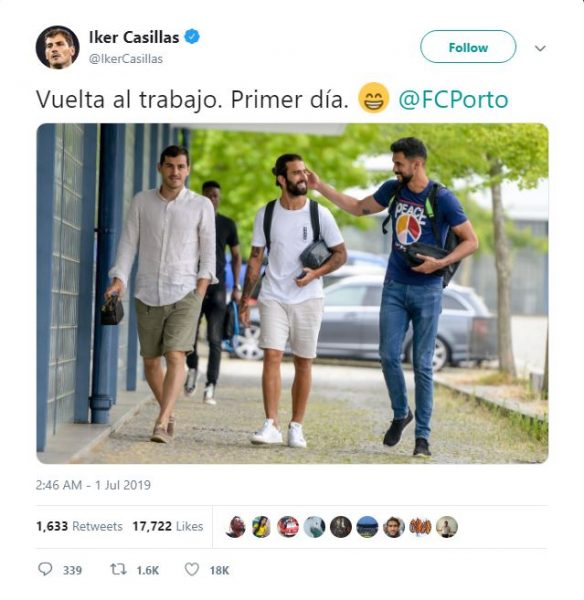Click the last liker avatar in row

pyautogui.click(x=447, y=527)
